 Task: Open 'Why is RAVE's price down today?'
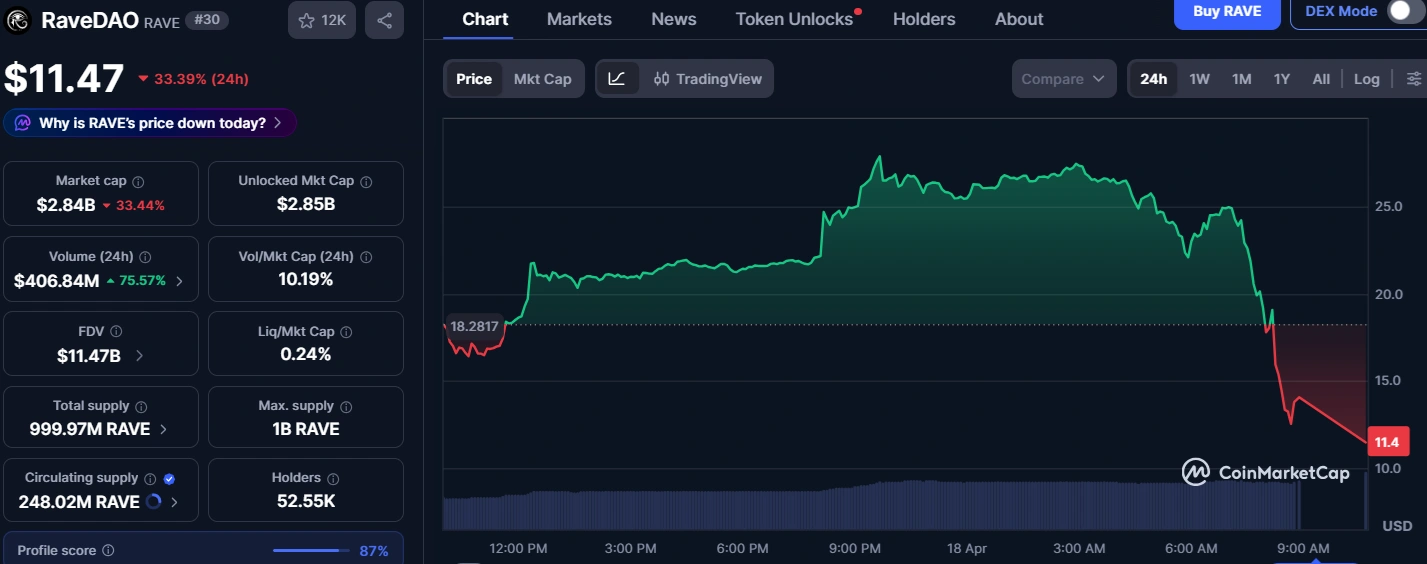point(149,123)
